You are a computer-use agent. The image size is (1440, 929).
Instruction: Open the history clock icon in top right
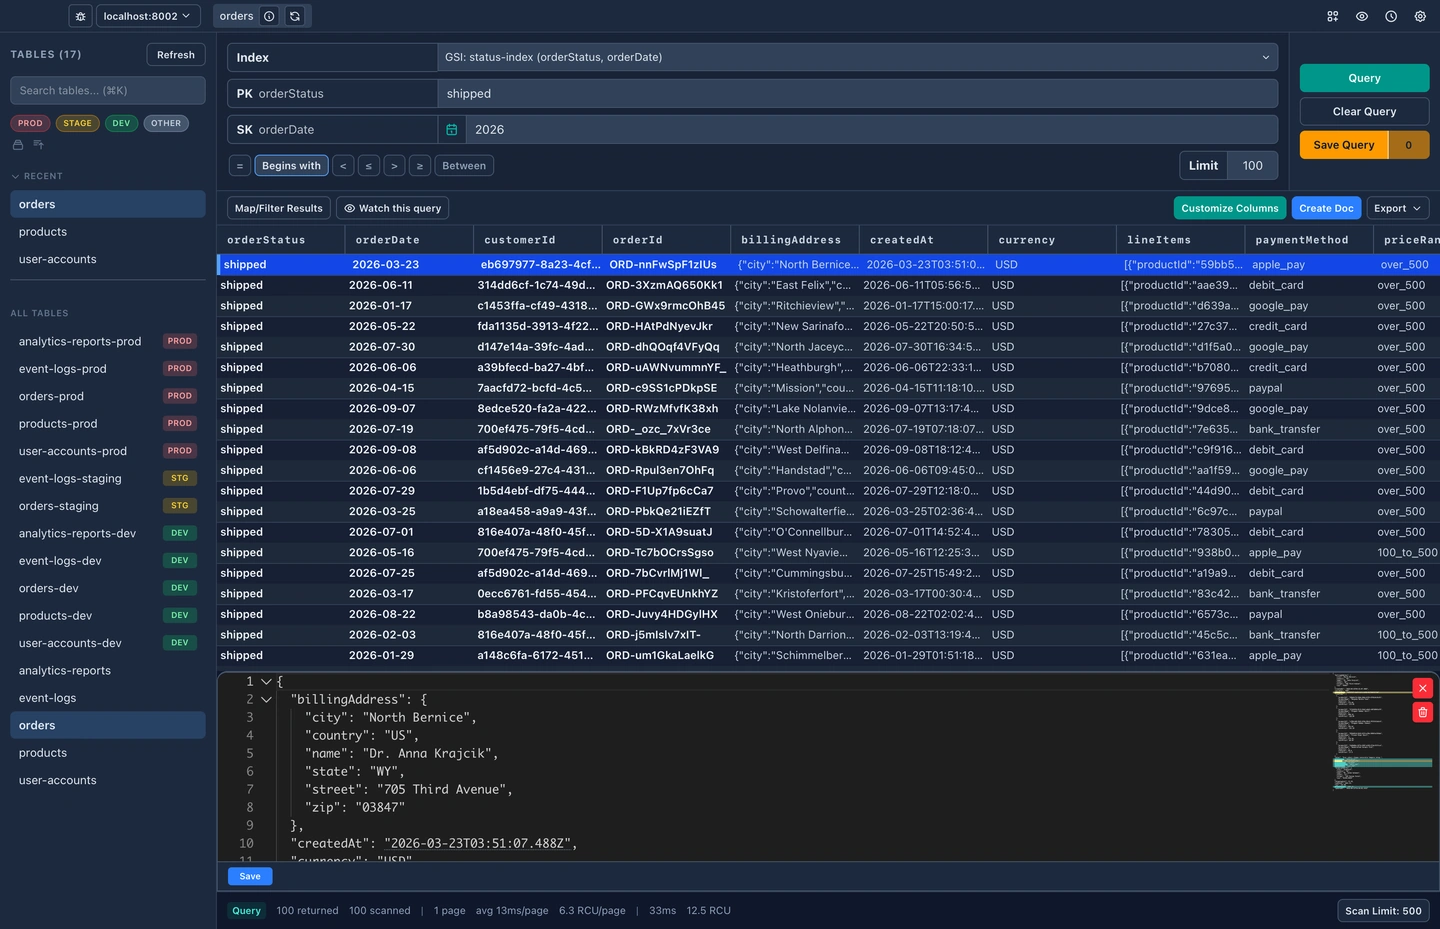click(x=1391, y=16)
